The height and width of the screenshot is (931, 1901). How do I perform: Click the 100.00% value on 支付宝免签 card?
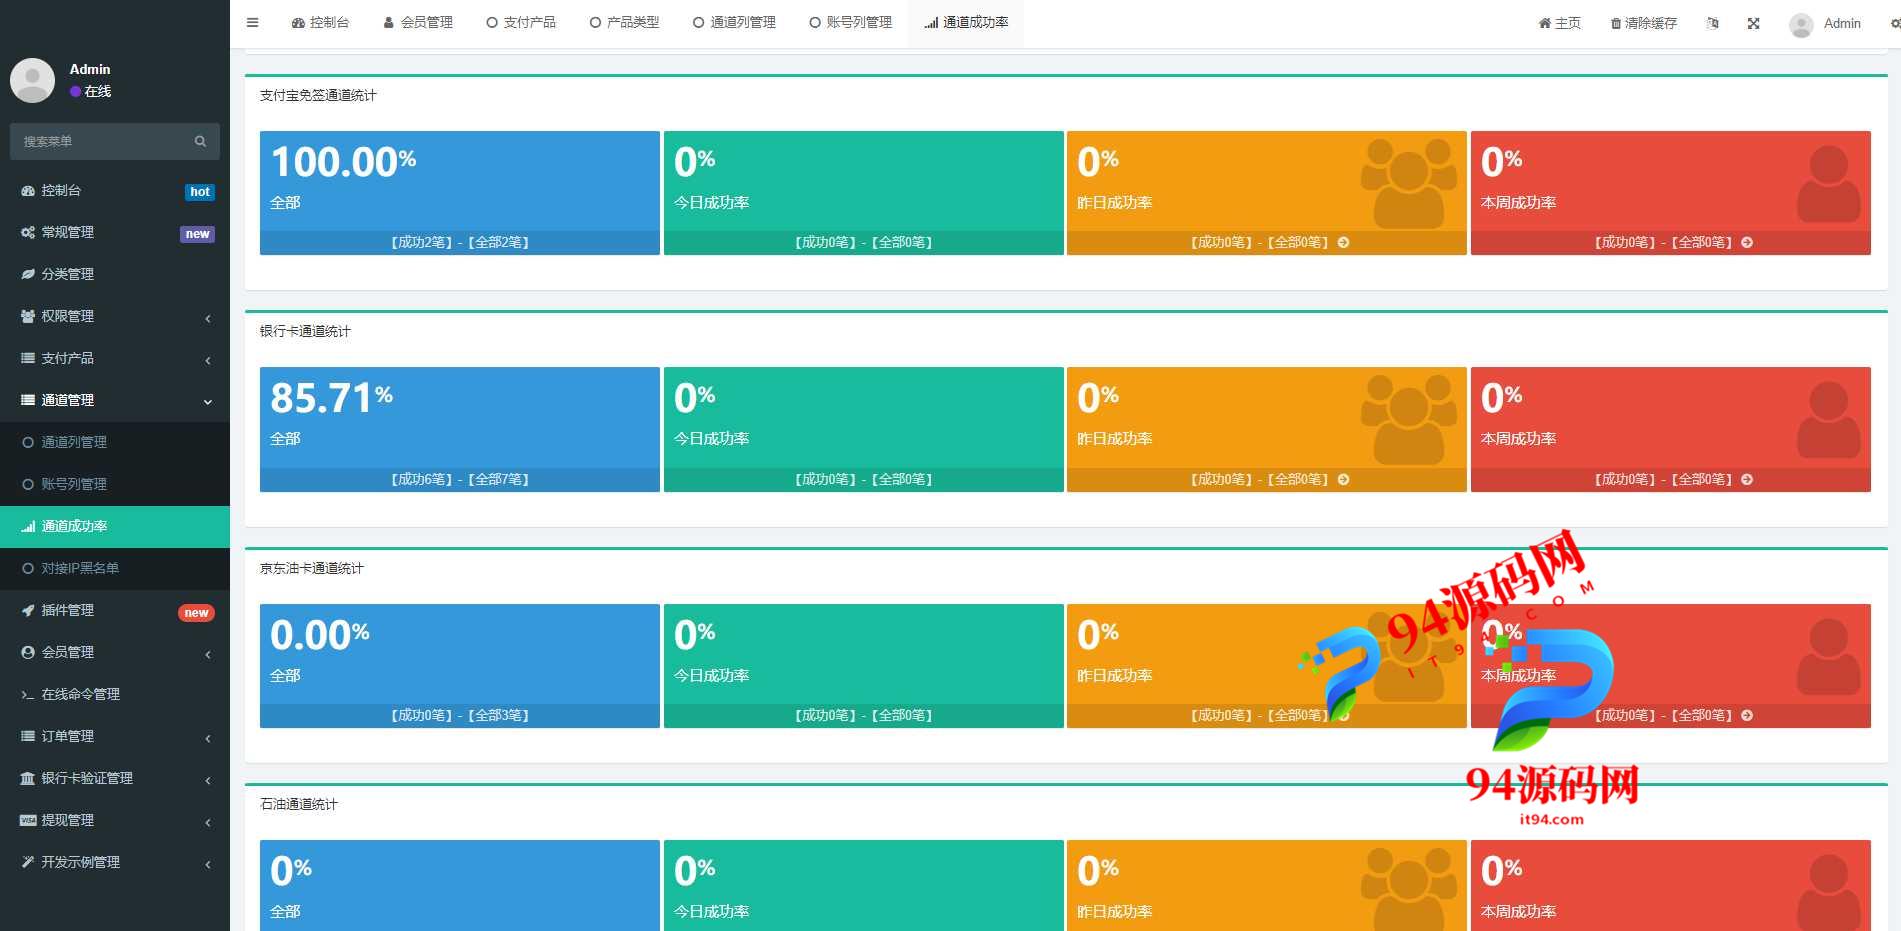pos(343,162)
